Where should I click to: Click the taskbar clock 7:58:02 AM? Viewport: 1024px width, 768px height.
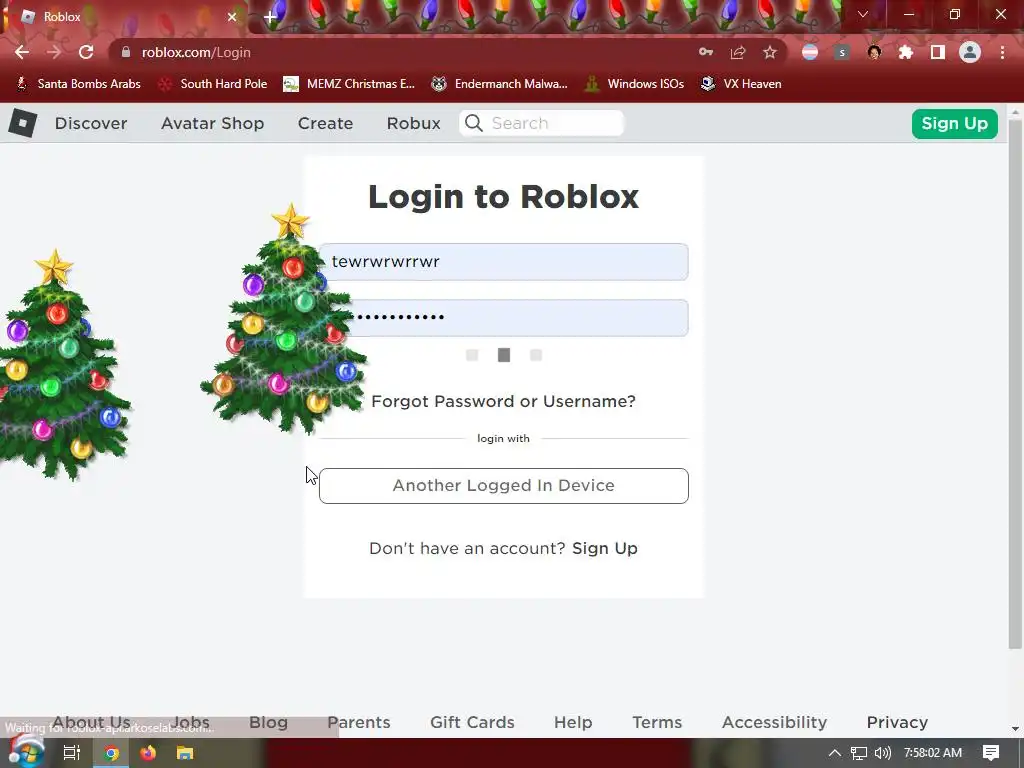933,753
